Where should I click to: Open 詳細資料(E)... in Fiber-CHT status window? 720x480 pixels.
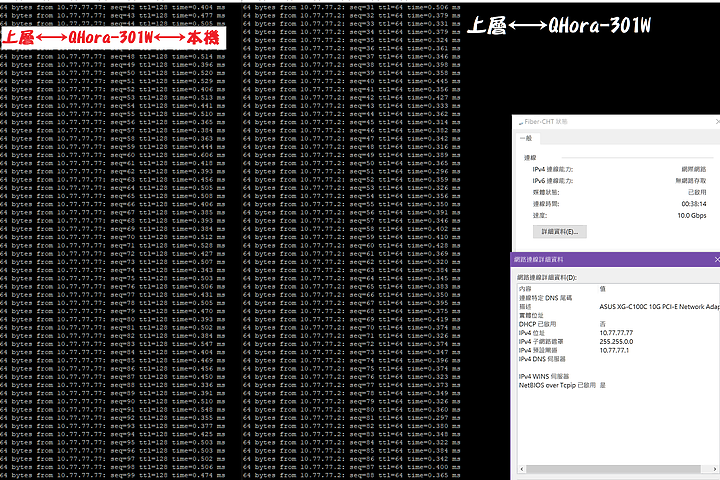[560, 232]
